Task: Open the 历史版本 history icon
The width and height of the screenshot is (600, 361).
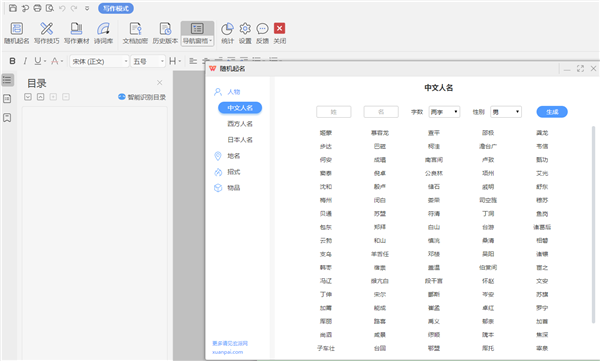Action: [165, 33]
